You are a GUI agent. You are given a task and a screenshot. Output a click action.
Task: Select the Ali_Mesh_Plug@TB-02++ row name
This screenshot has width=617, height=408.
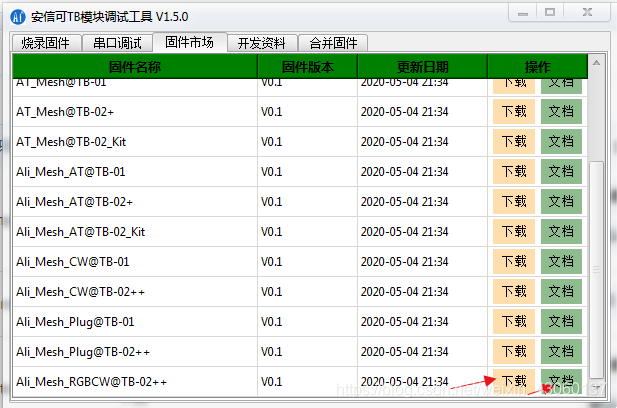tap(83, 352)
